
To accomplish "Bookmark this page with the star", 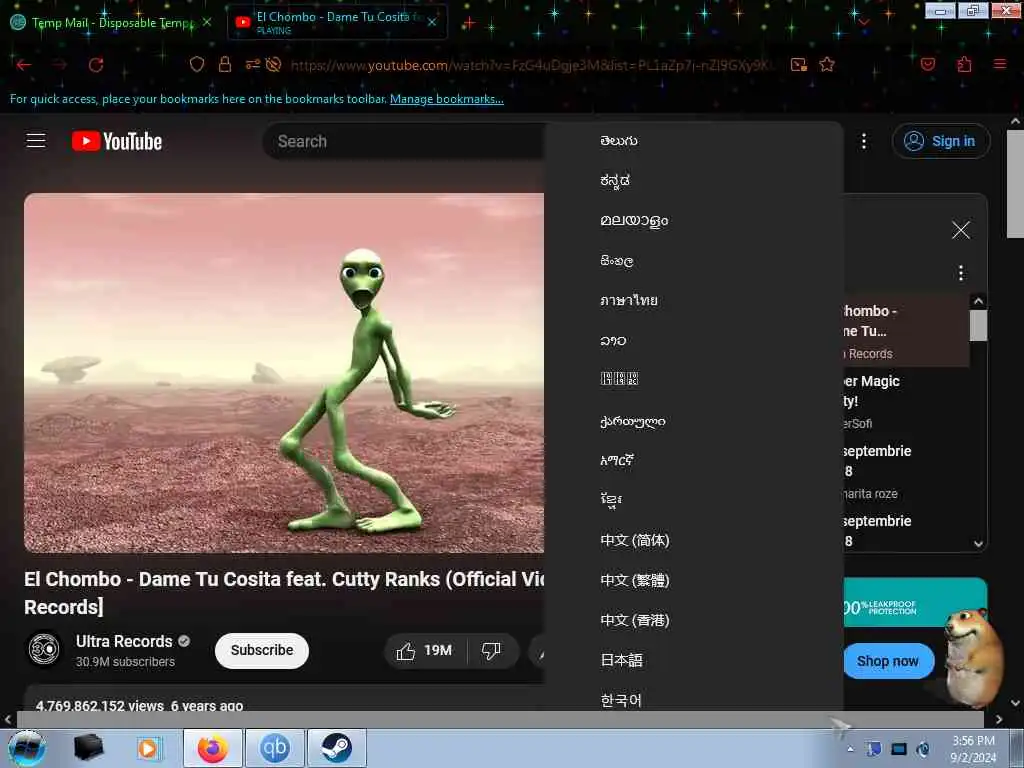I will tap(827, 64).
